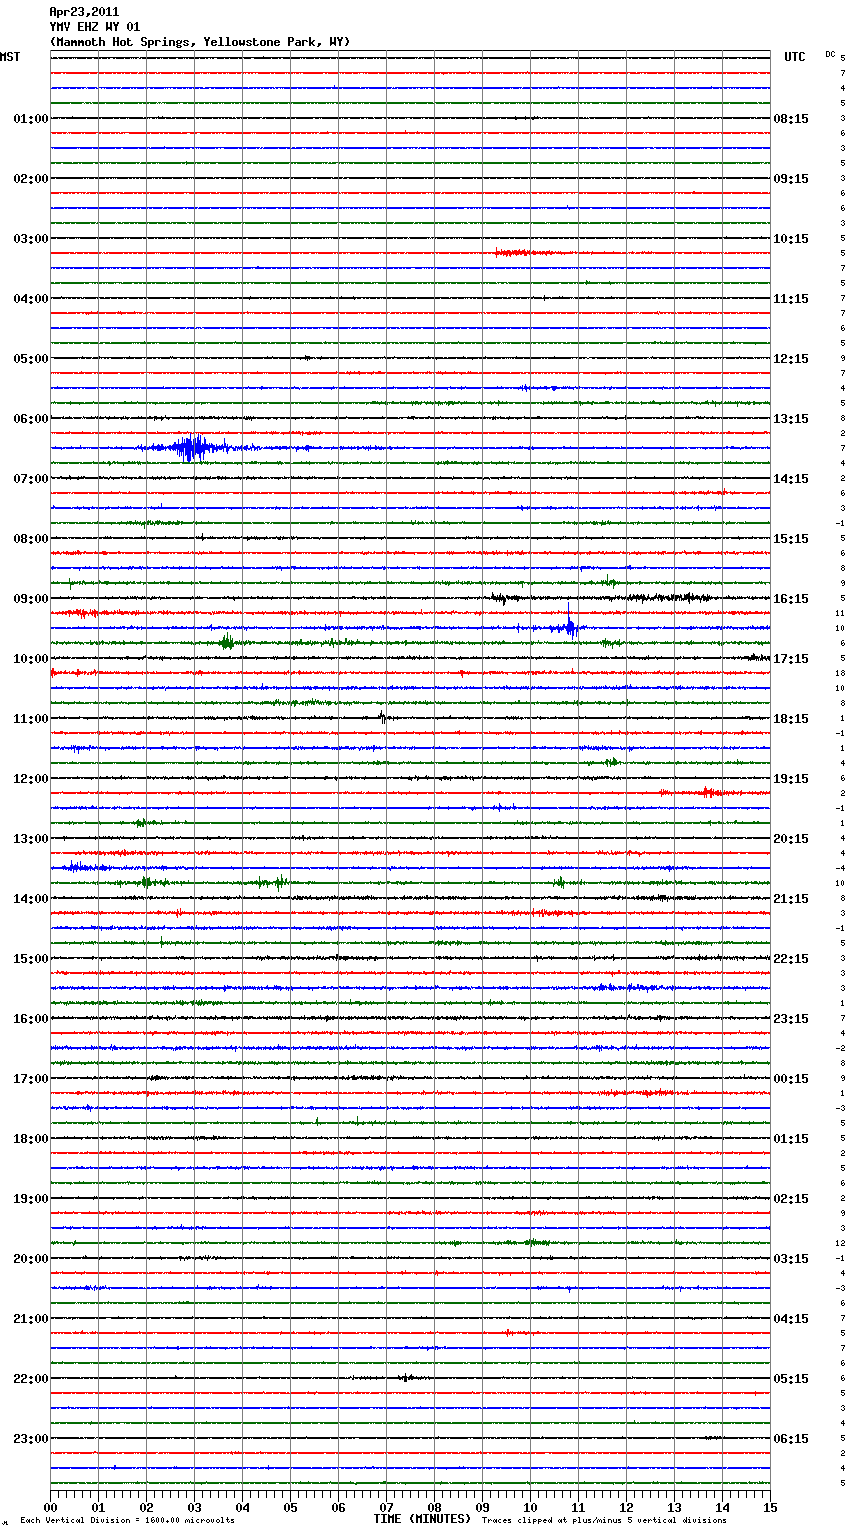
Task: Select the 12:00 MST time label
Action: point(31,779)
